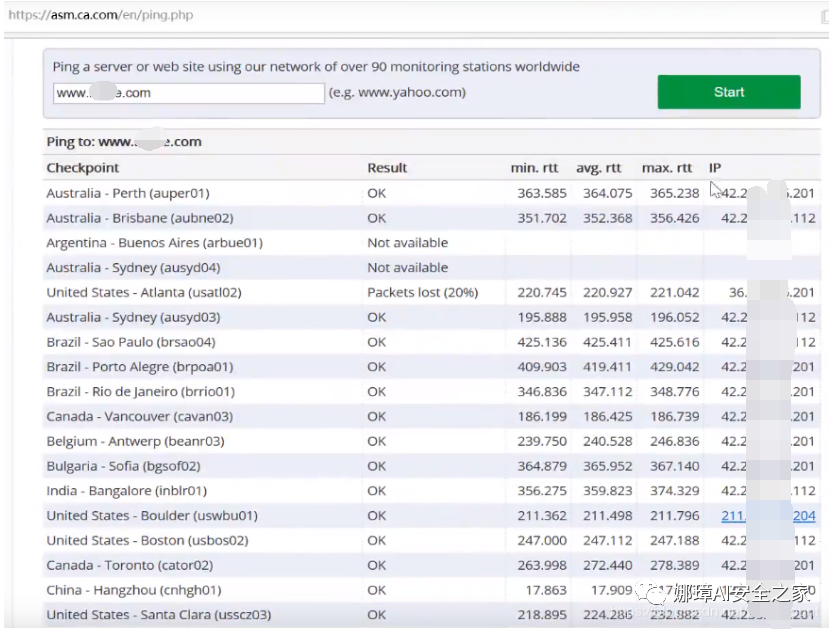837x629 pixels.
Task: Select the China - Hangzhou (cnhgh01) row
Action: [431, 590]
